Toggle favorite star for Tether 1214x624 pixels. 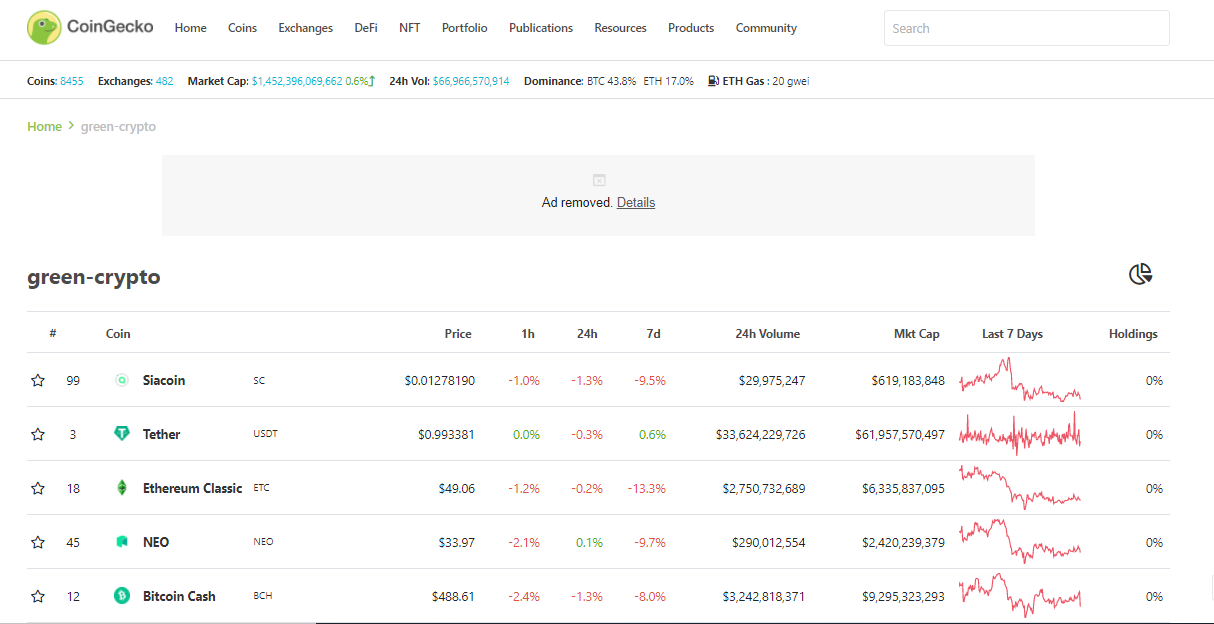[38, 434]
